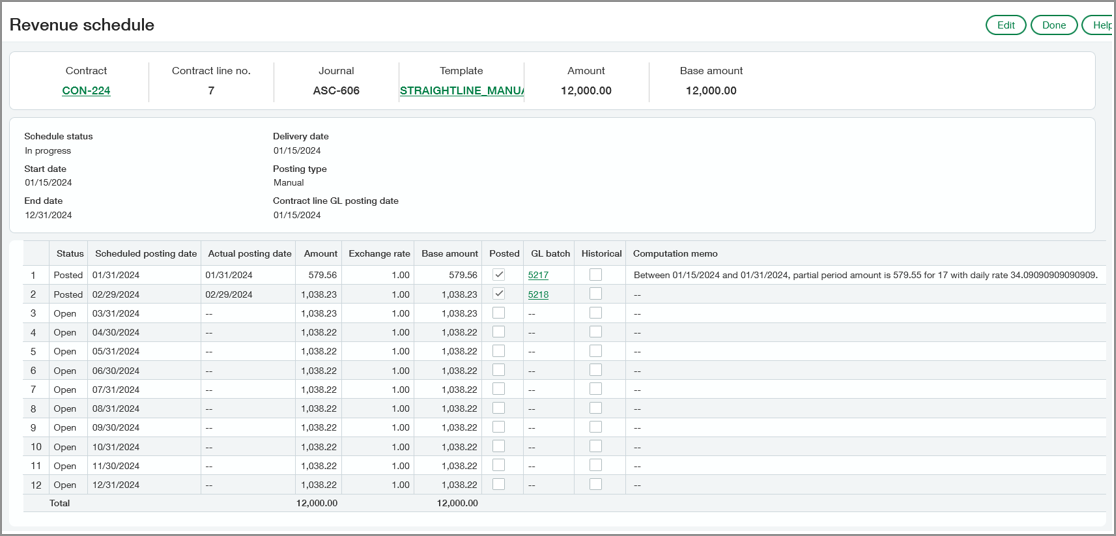This screenshot has width=1116, height=536.
Task: Open GL batch 5217 link
Action: (538, 275)
